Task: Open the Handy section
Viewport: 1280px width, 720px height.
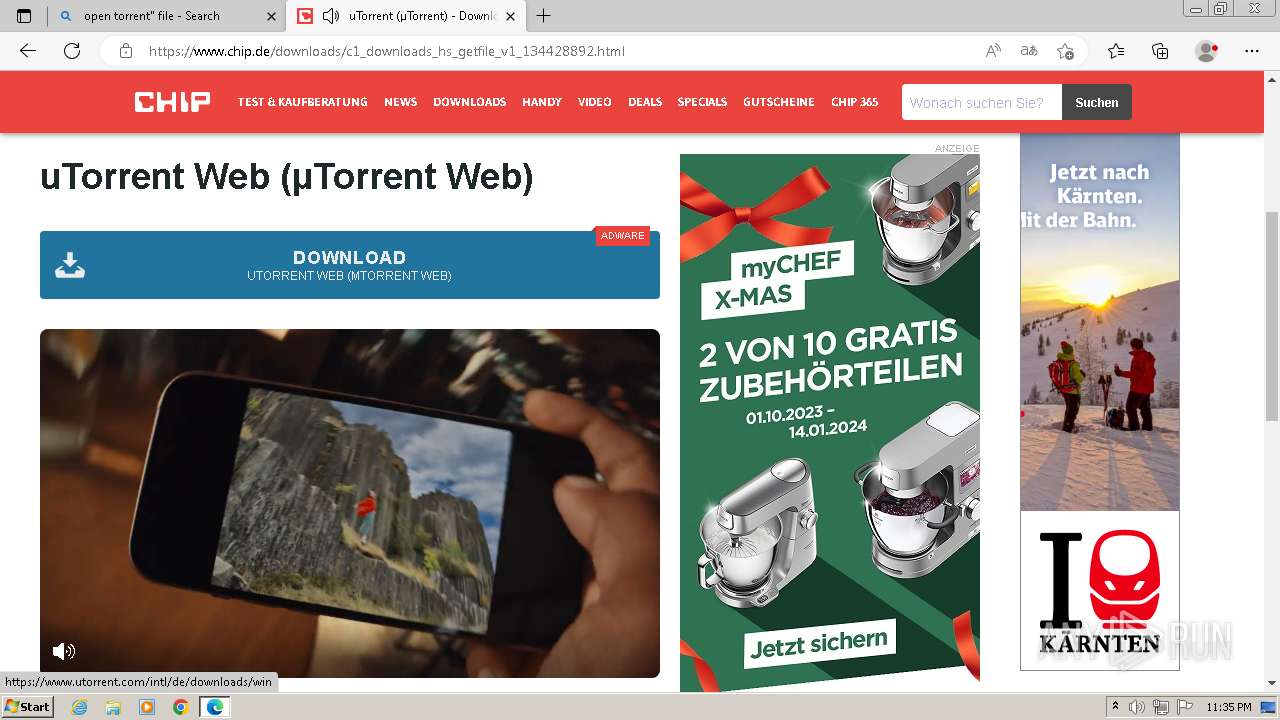Action: [541, 102]
